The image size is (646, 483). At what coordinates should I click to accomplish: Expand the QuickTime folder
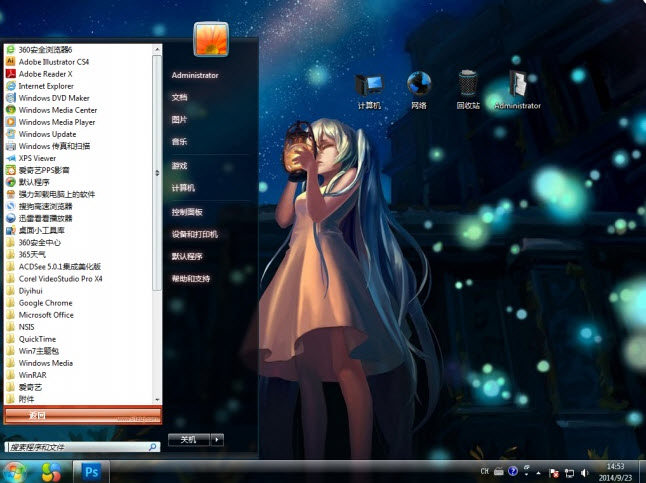(31, 339)
